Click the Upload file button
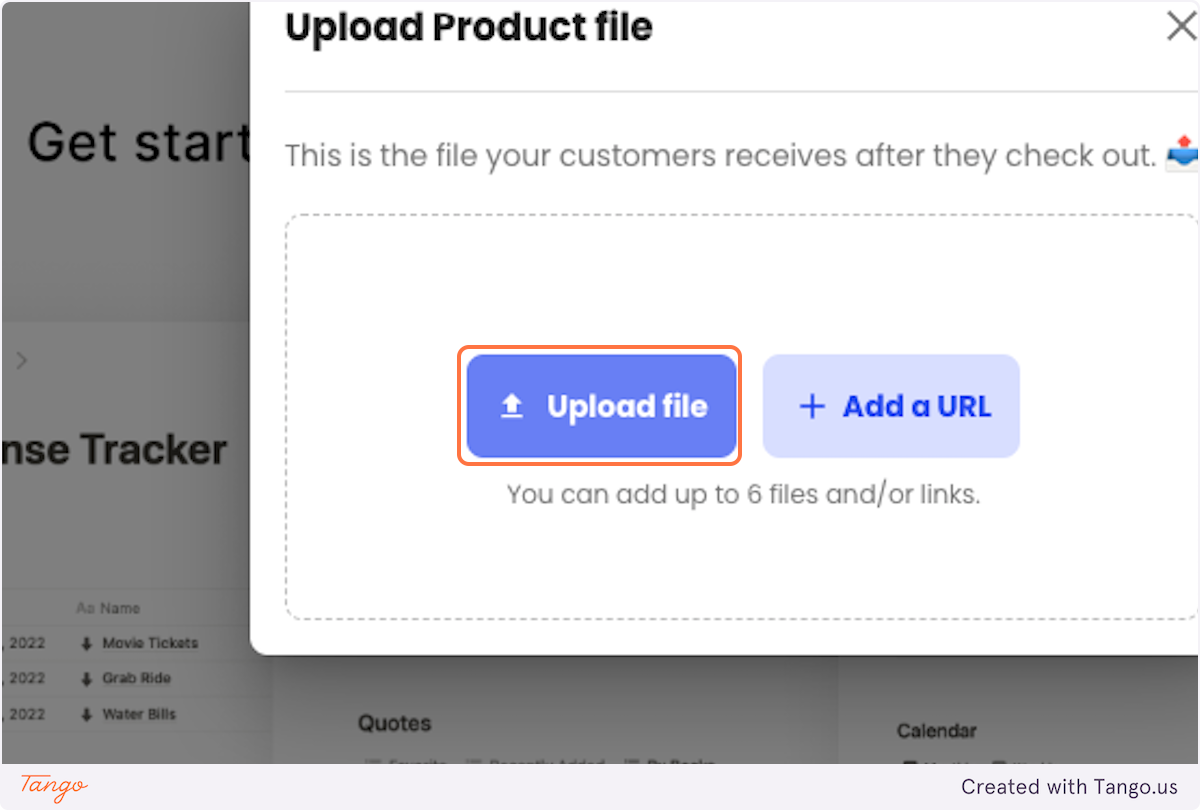Screen dimensions: 1200x810 pos(601,406)
